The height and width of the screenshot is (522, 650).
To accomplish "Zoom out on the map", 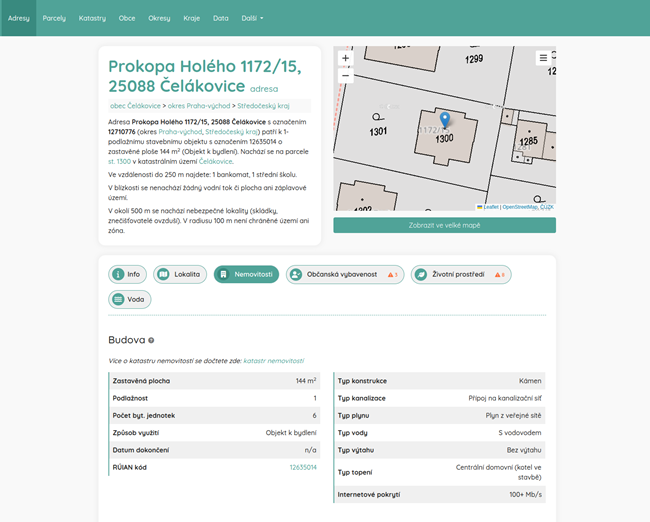I will (x=346, y=76).
